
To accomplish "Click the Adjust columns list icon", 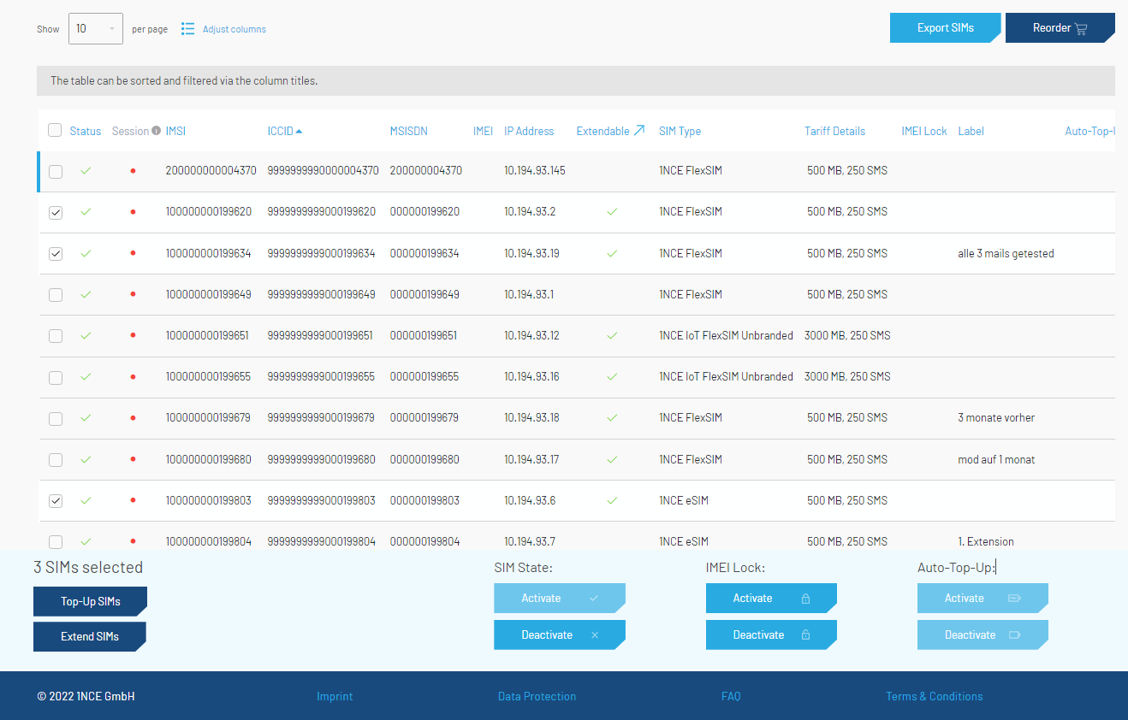I will pyautogui.click(x=188, y=29).
